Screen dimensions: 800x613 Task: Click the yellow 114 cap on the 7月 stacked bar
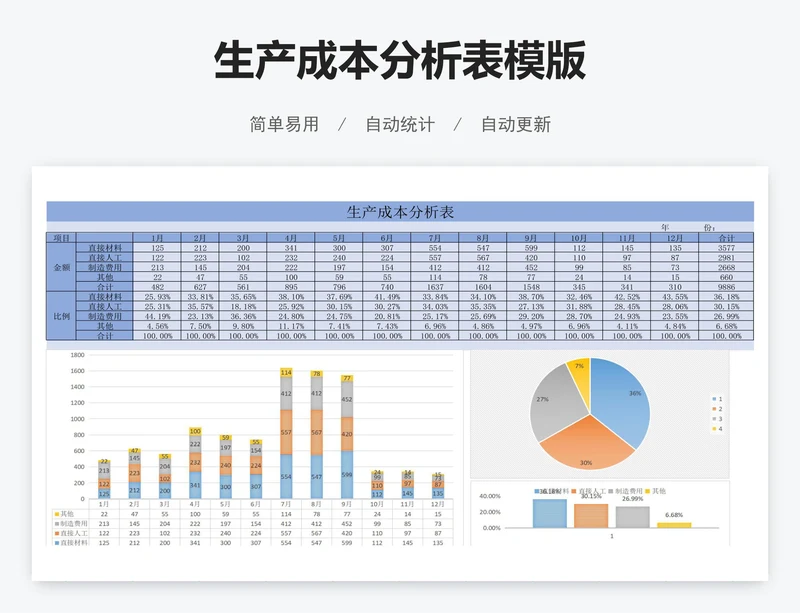pyautogui.click(x=286, y=373)
